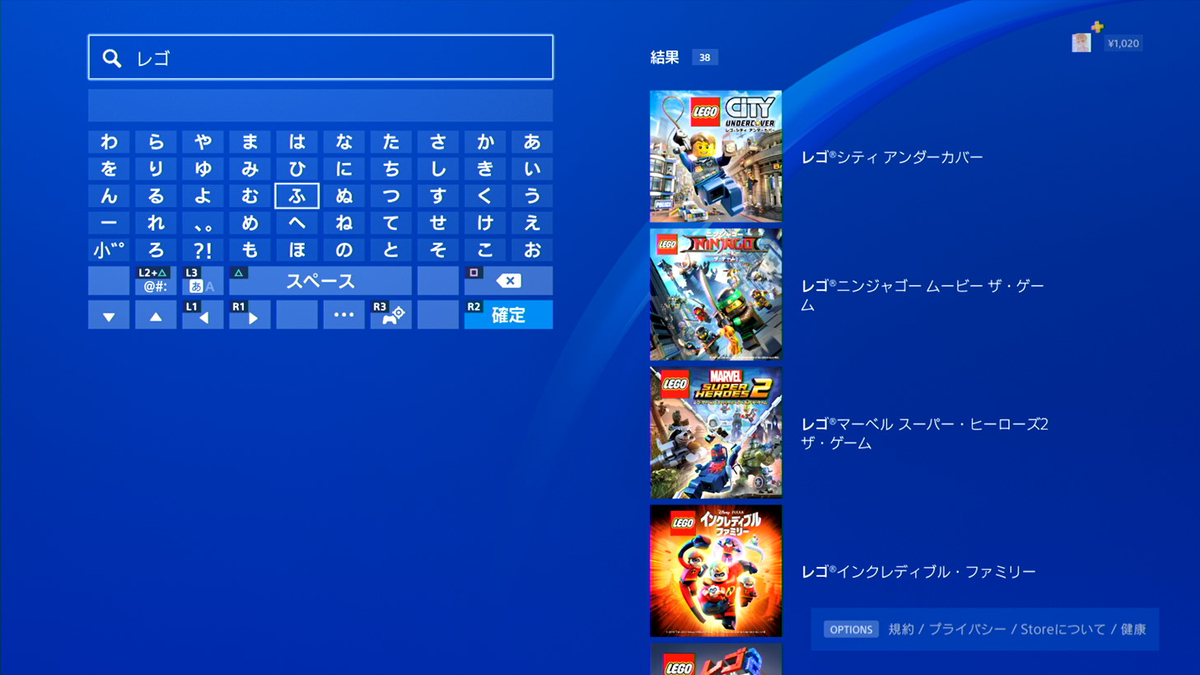Viewport: 1200px width, 675px height.
Task: Select result レゴ®インクレディブル・ファミリー
Action: [918, 572]
